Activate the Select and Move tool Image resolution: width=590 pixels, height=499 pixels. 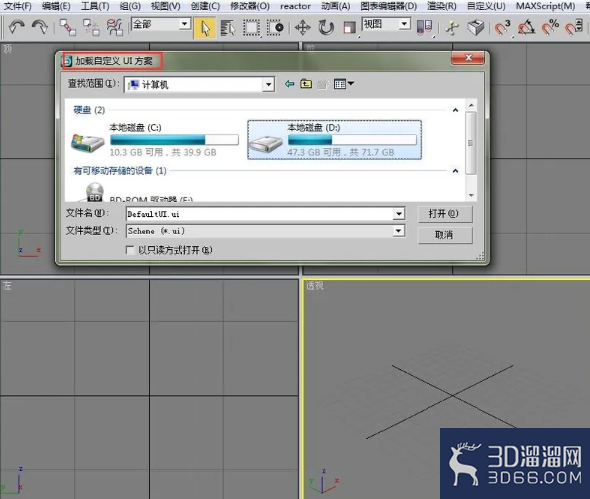point(303,28)
